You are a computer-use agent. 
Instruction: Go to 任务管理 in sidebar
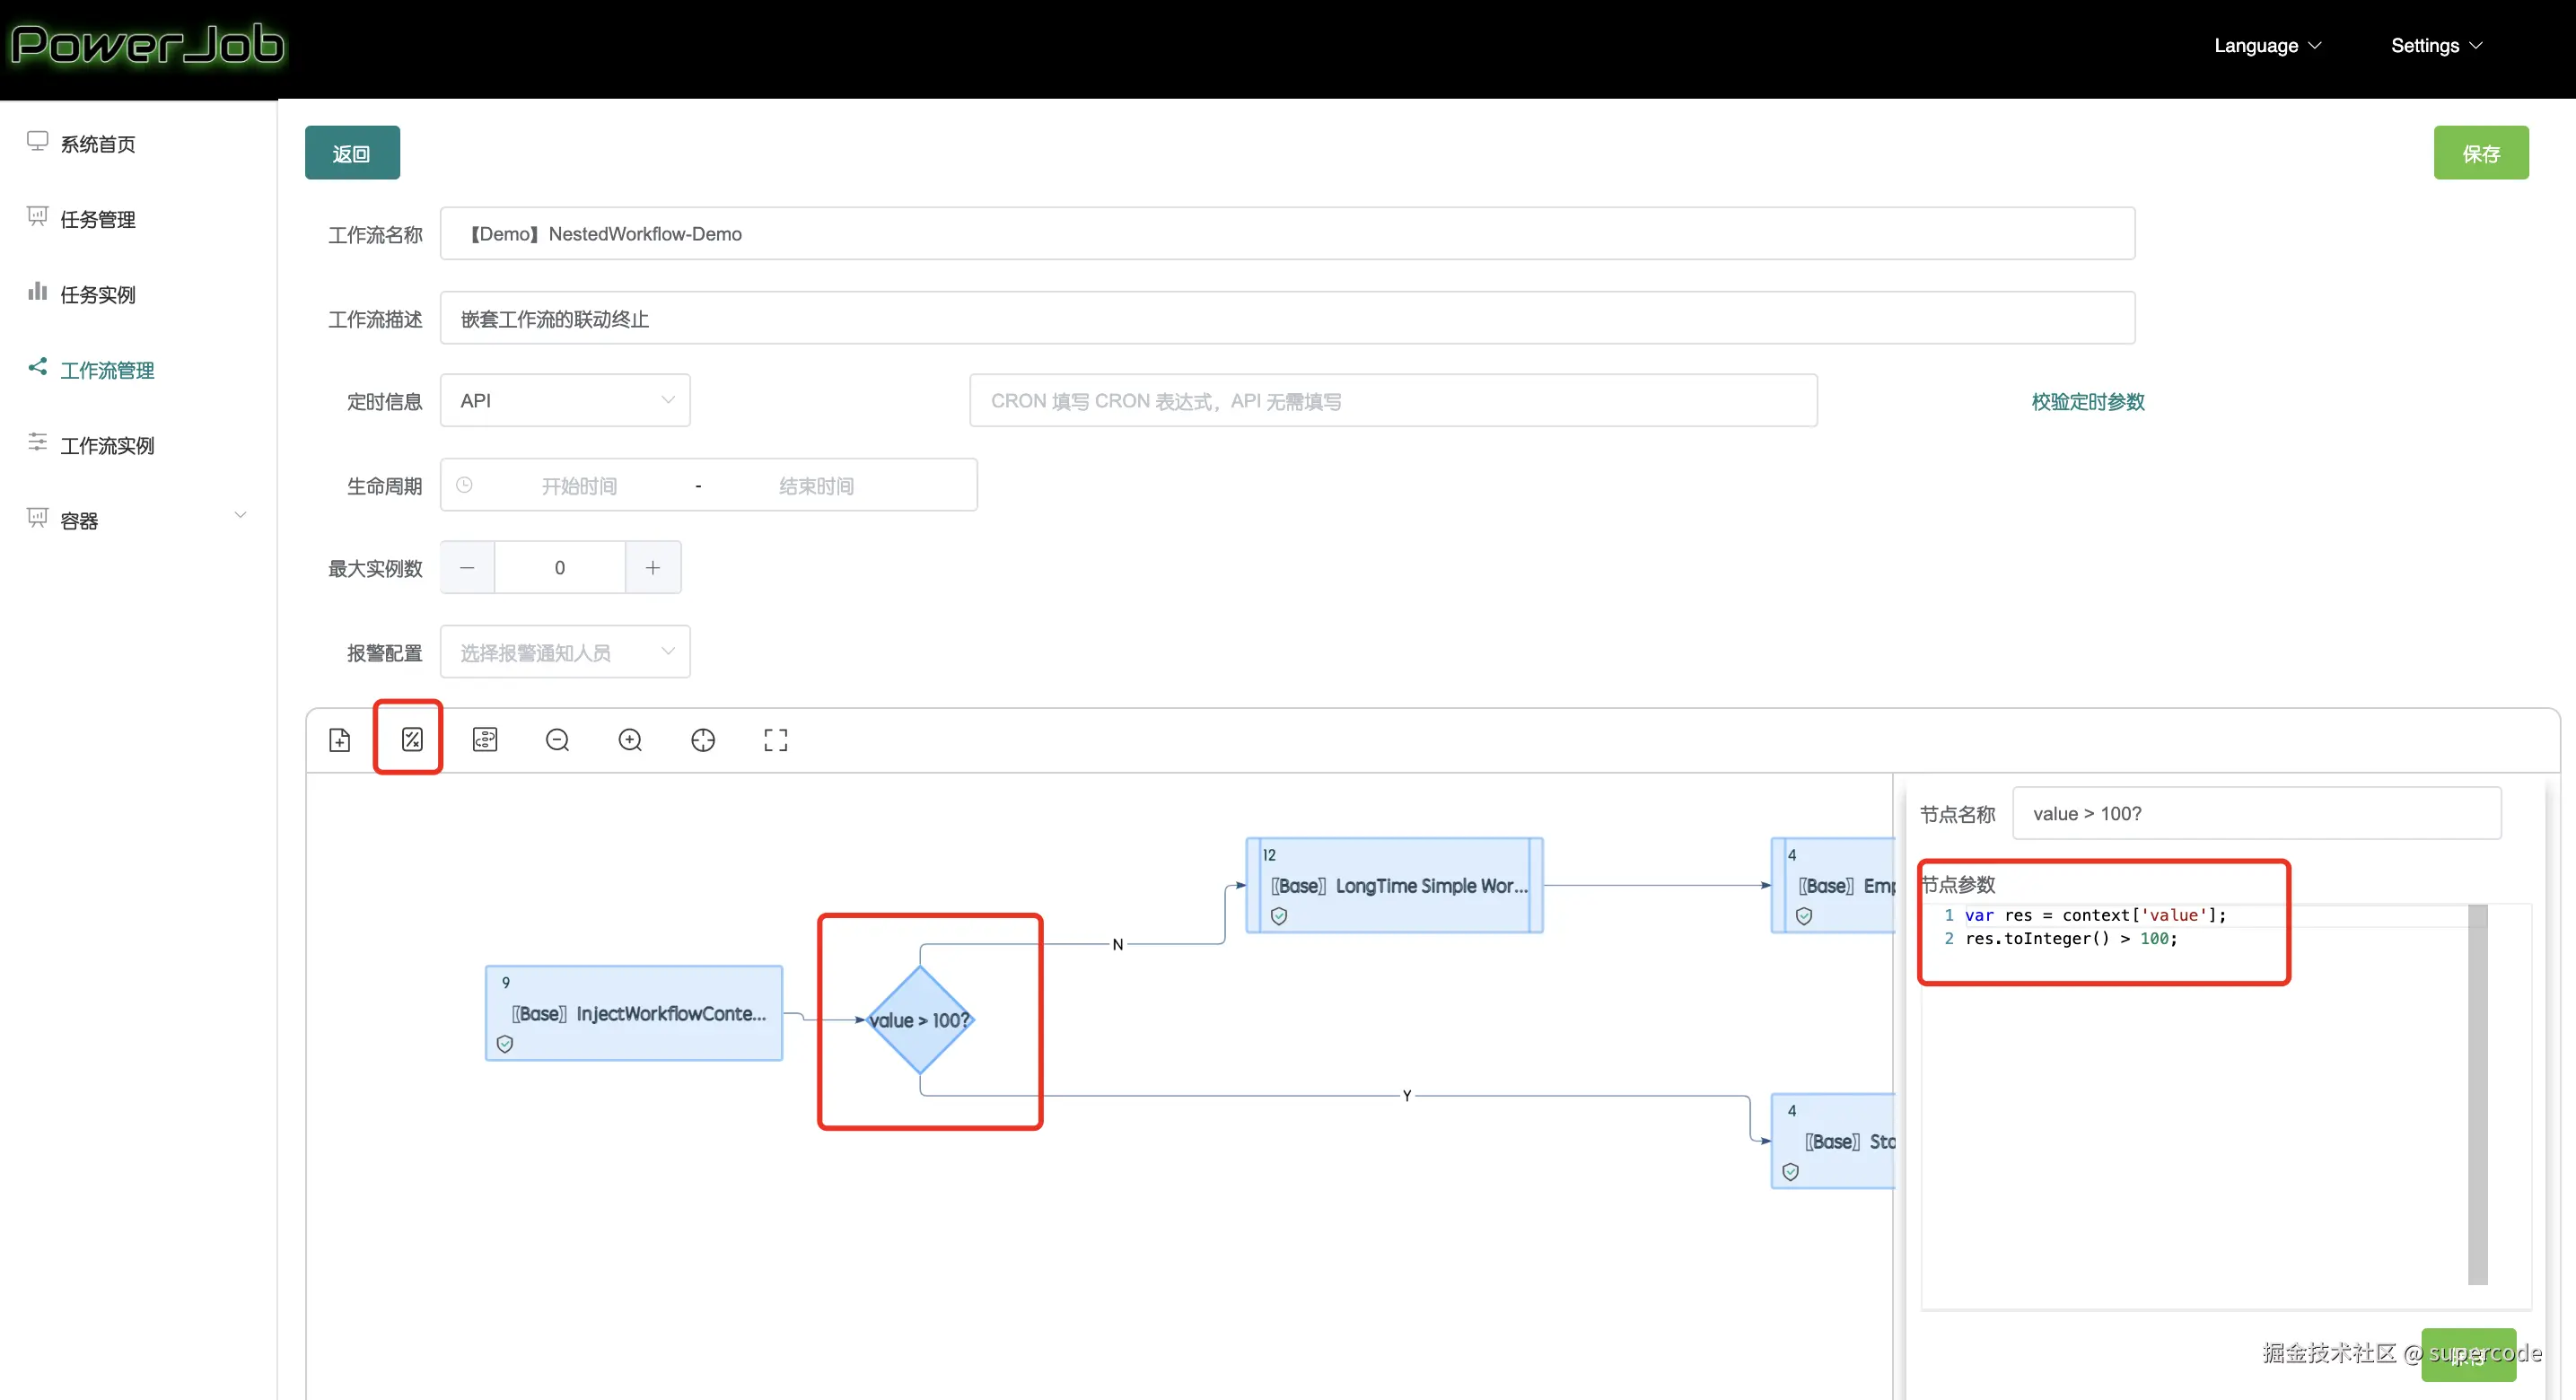click(x=97, y=219)
